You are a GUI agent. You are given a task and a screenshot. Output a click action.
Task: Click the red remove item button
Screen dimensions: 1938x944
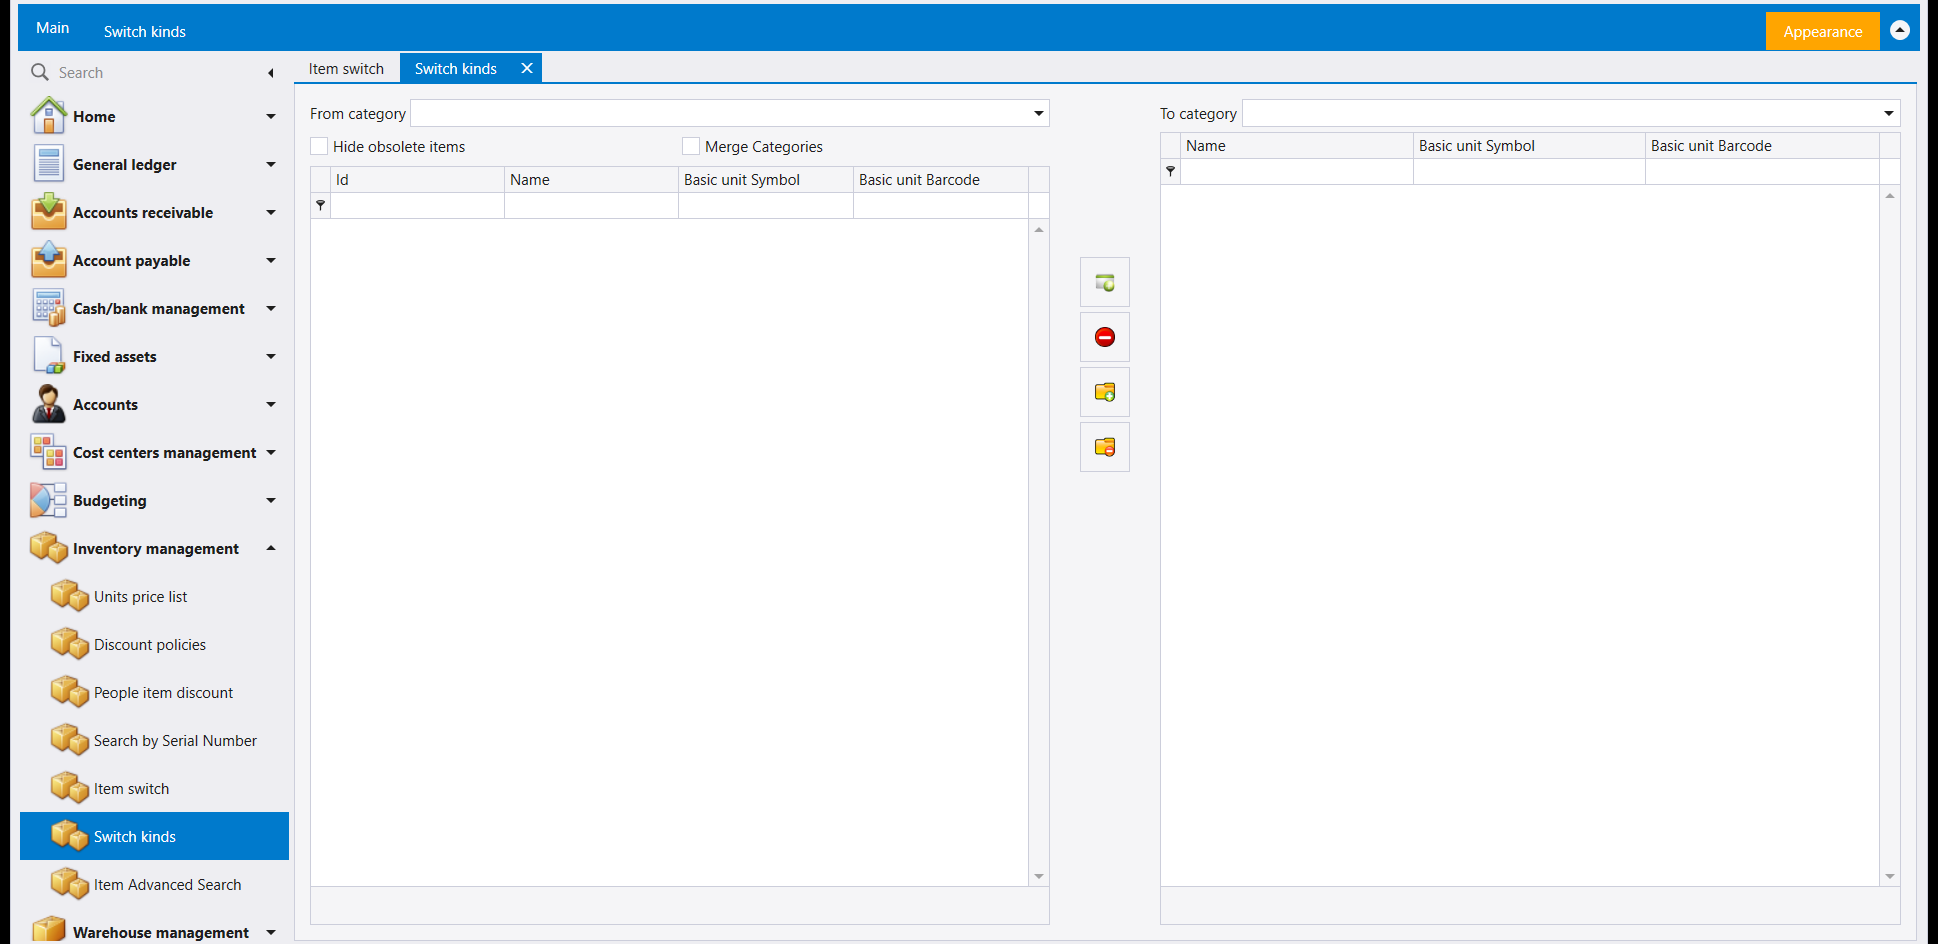pyautogui.click(x=1105, y=338)
